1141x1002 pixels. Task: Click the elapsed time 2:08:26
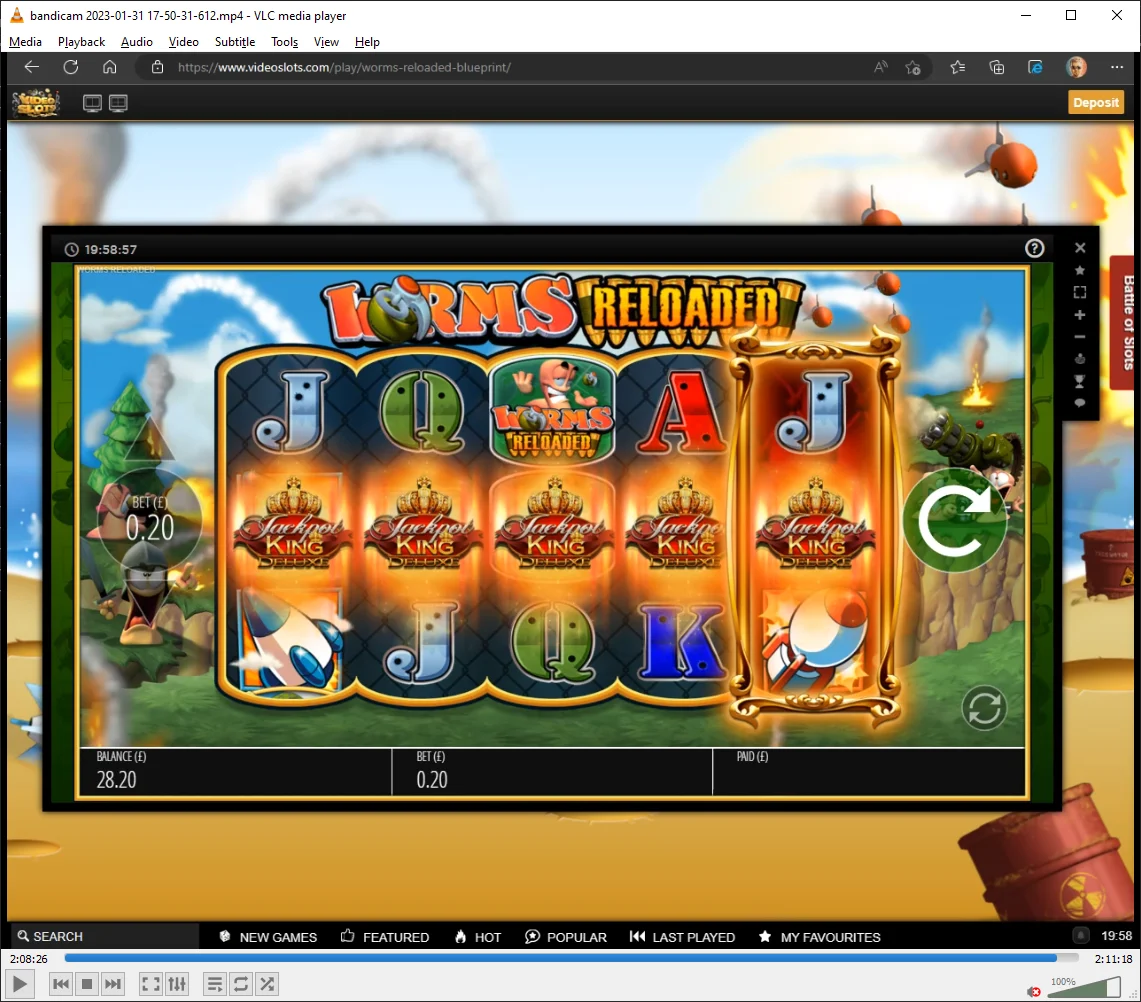coord(29,959)
